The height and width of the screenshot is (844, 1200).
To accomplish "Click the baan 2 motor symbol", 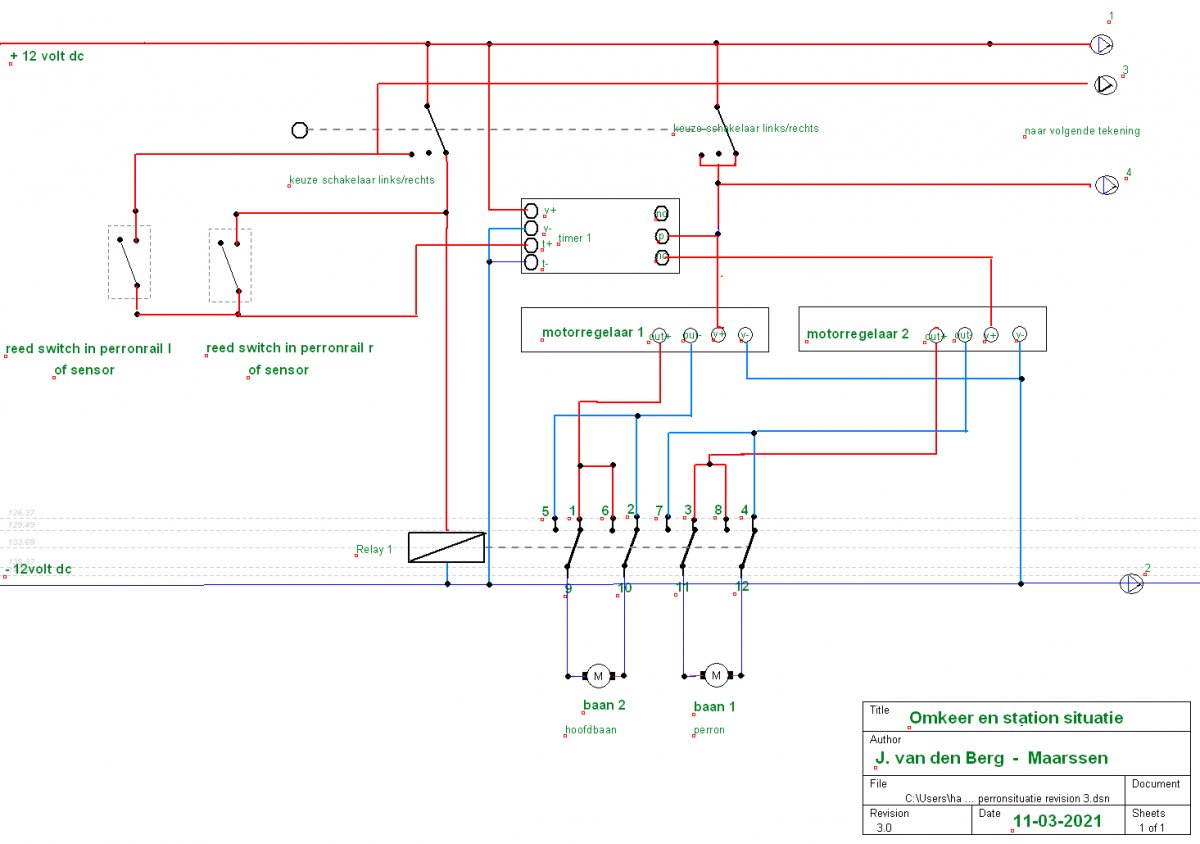I will coord(598,676).
